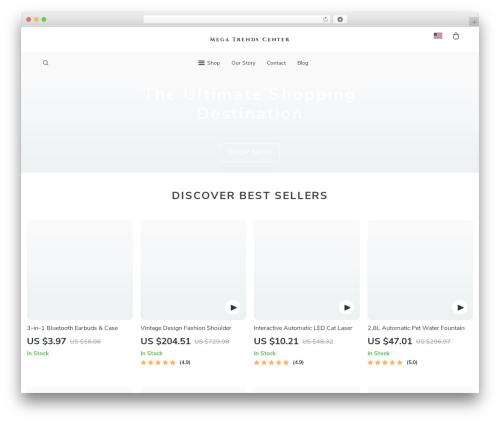Open the Blog link in navigation

(x=303, y=63)
